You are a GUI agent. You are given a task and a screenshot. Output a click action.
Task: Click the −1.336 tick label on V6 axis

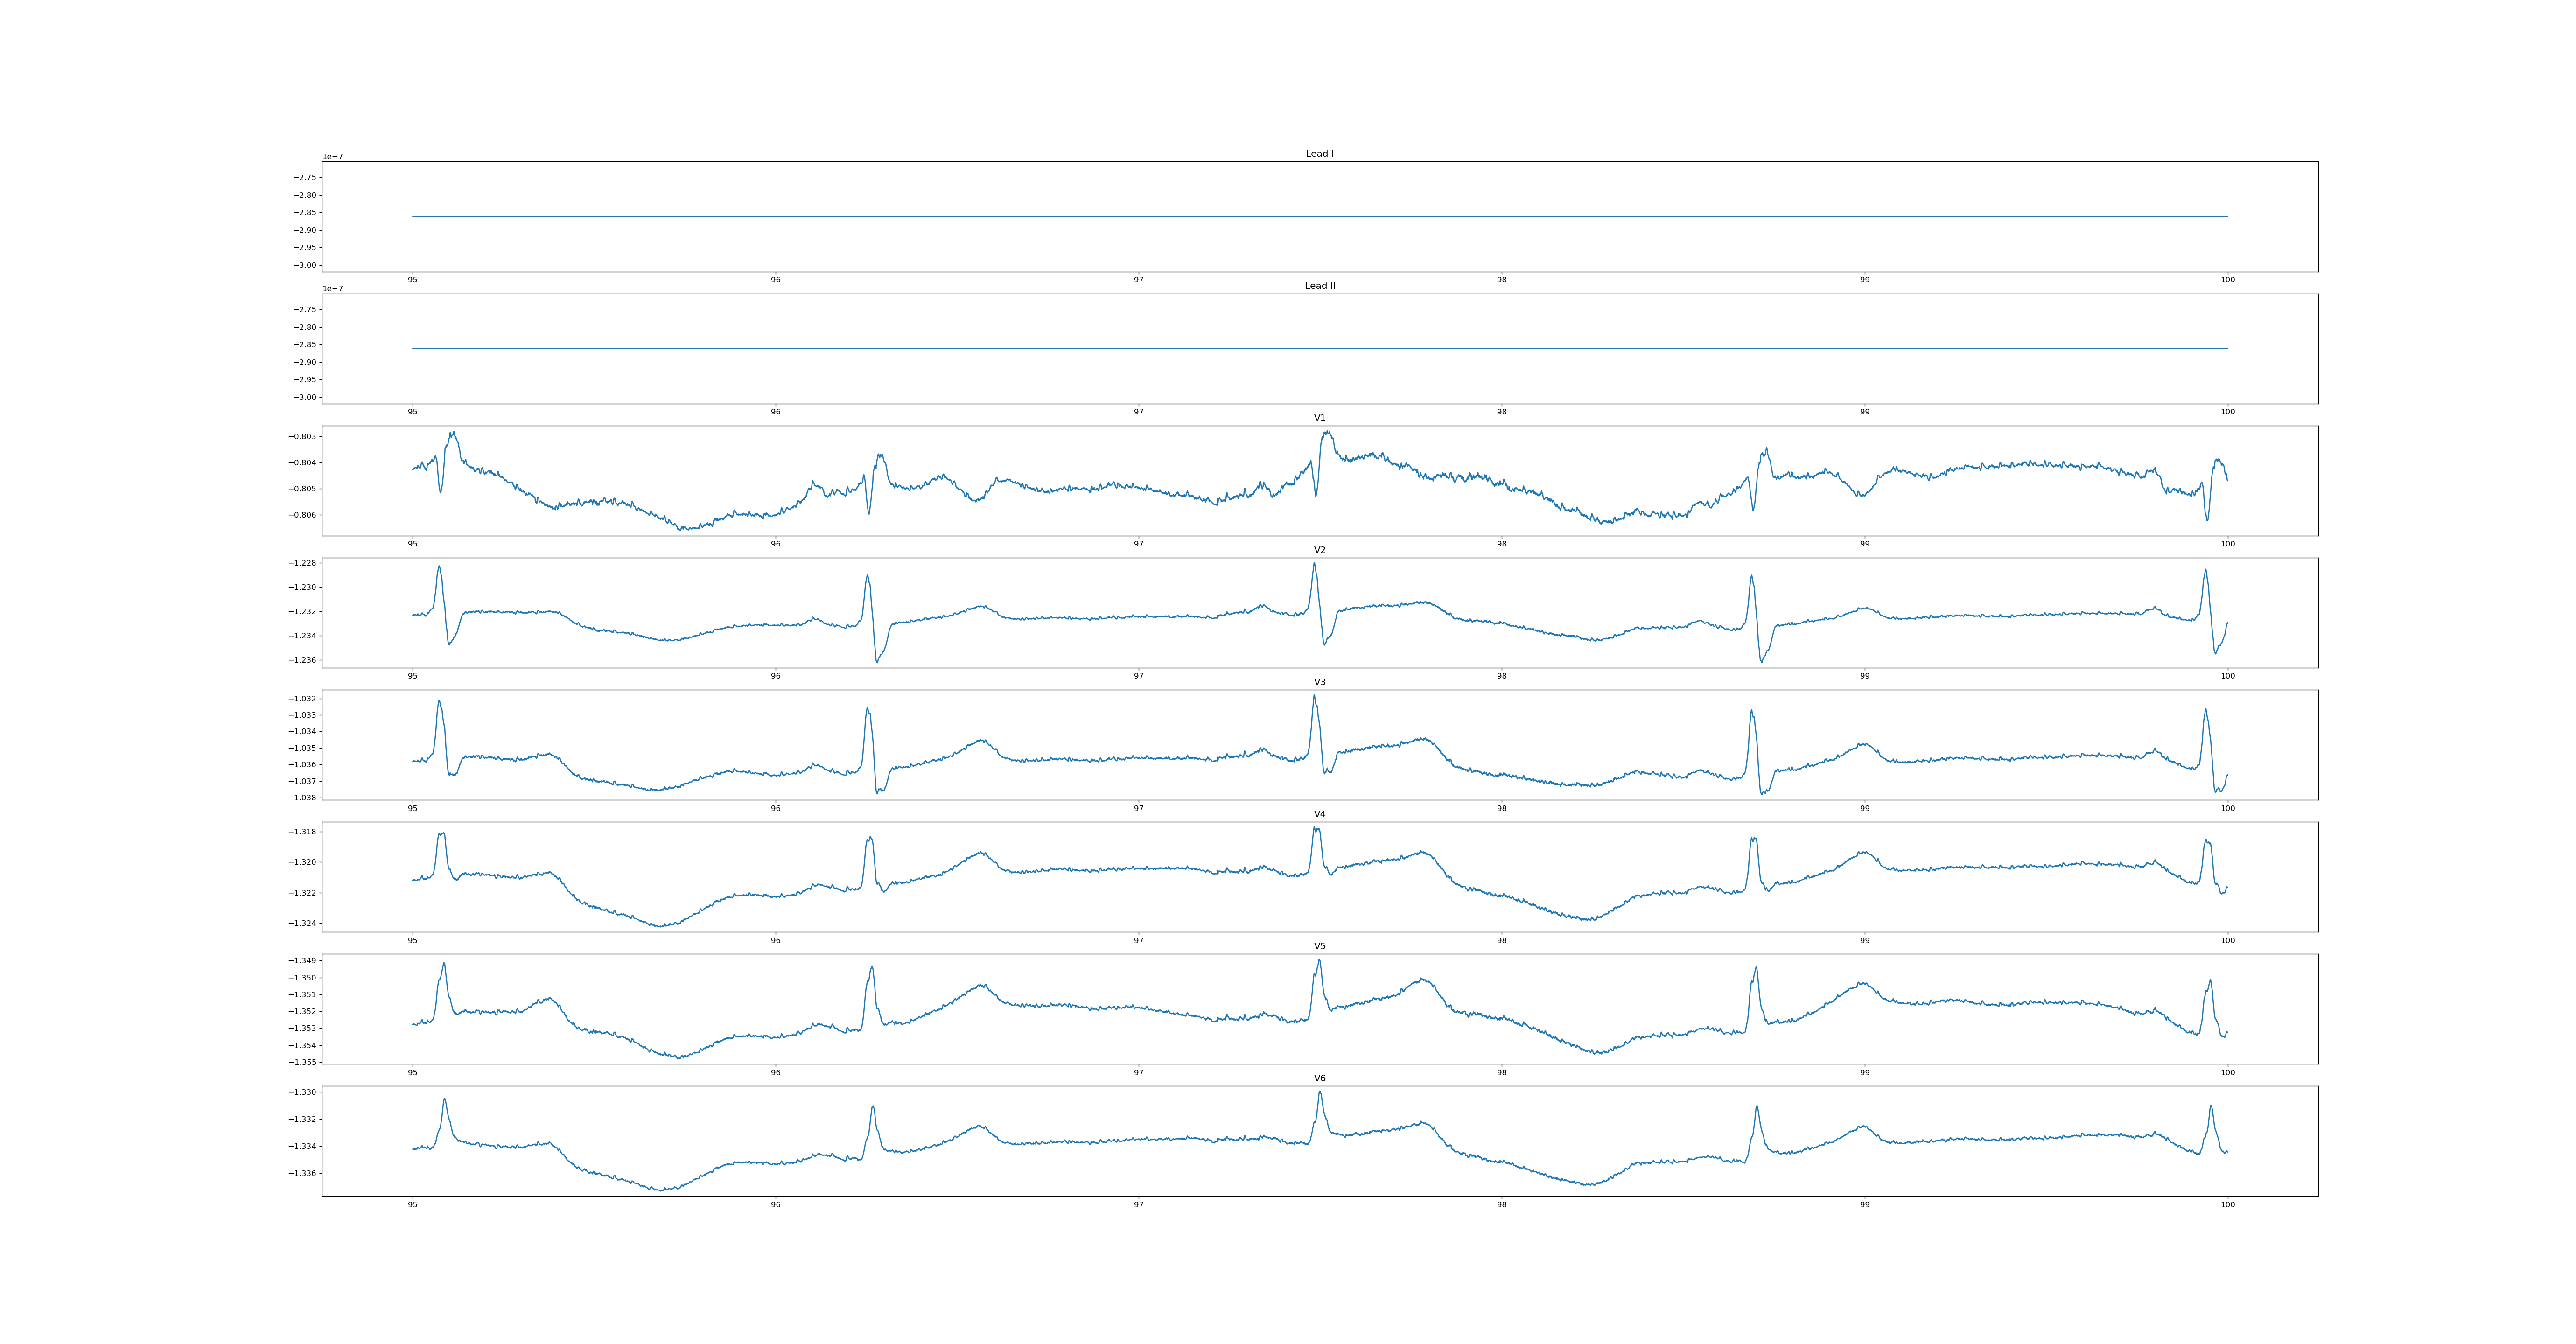click(x=302, y=1173)
